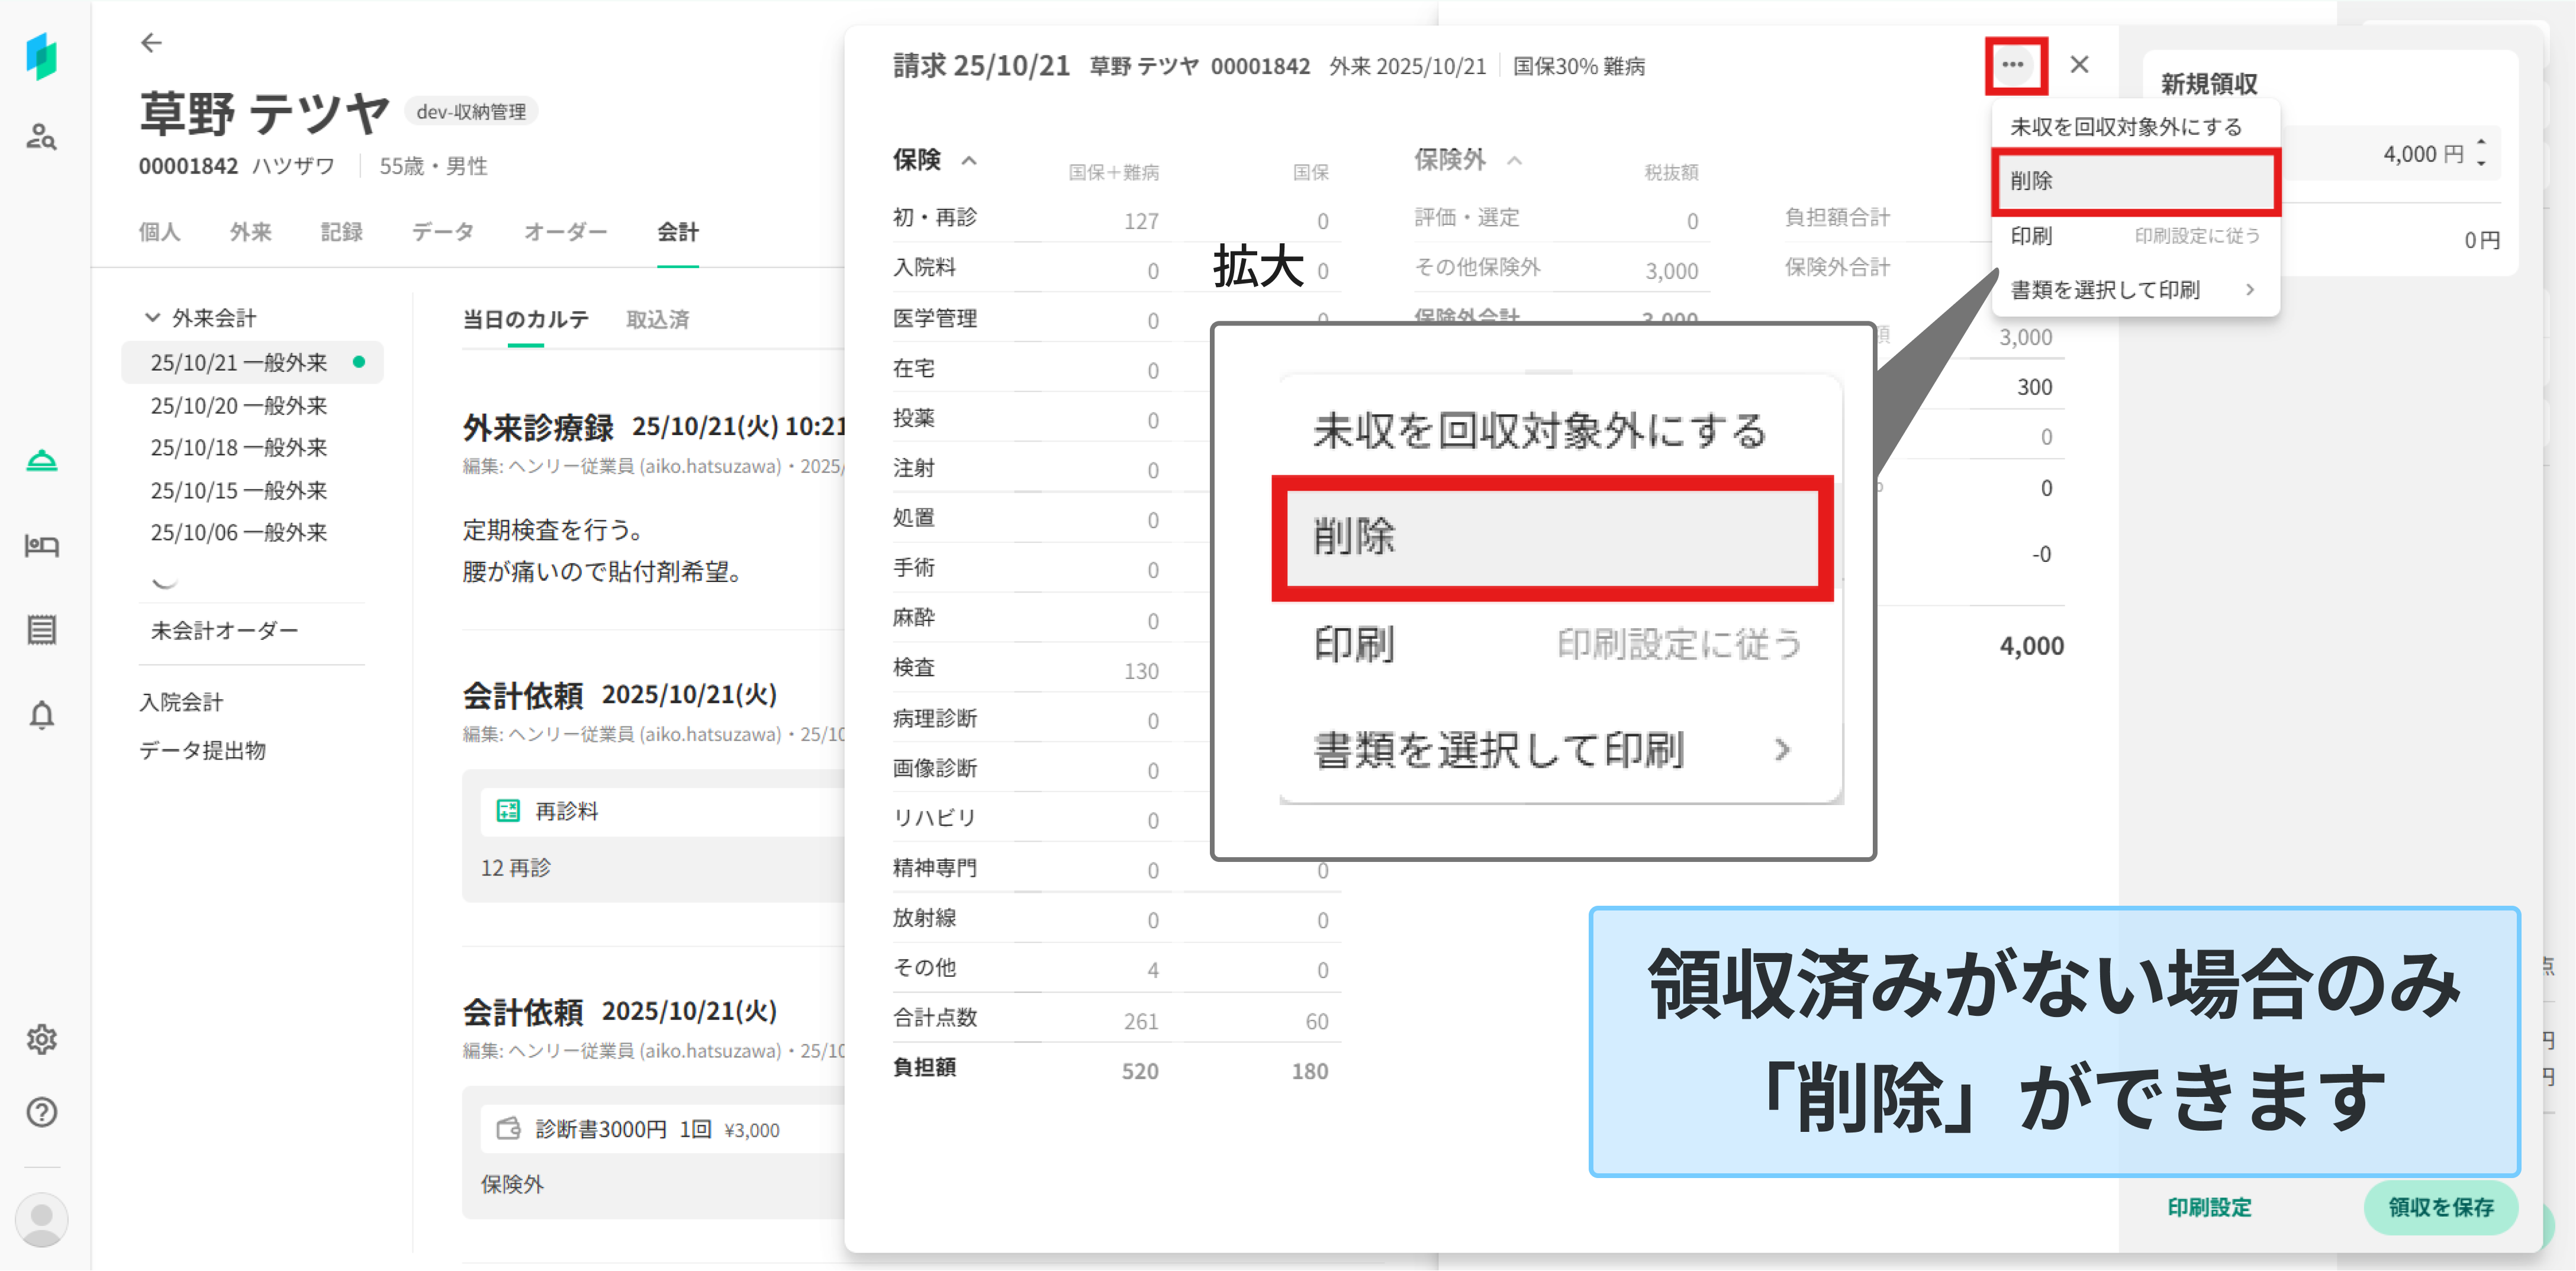Viewport: 2576px width, 1271px height.
Task: Open help question mark icon
Action: [x=41, y=1112]
